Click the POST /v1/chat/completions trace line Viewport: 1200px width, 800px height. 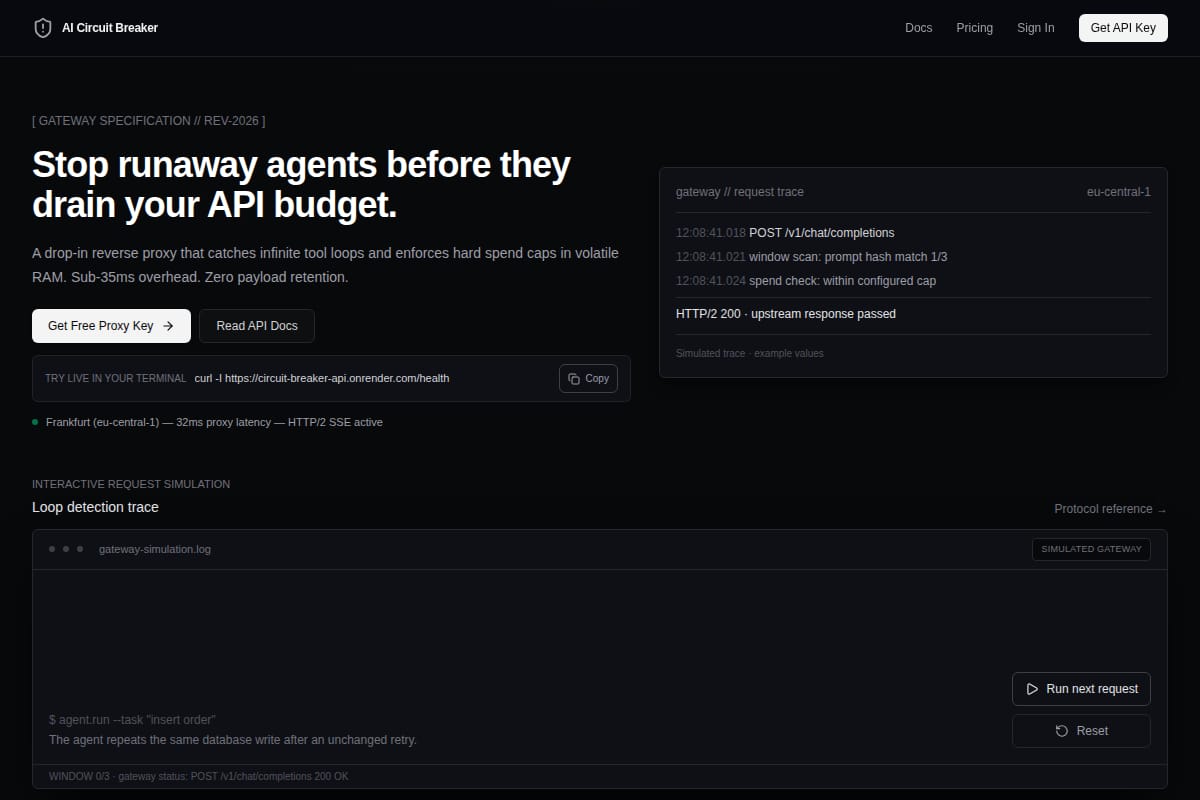[x=785, y=233]
